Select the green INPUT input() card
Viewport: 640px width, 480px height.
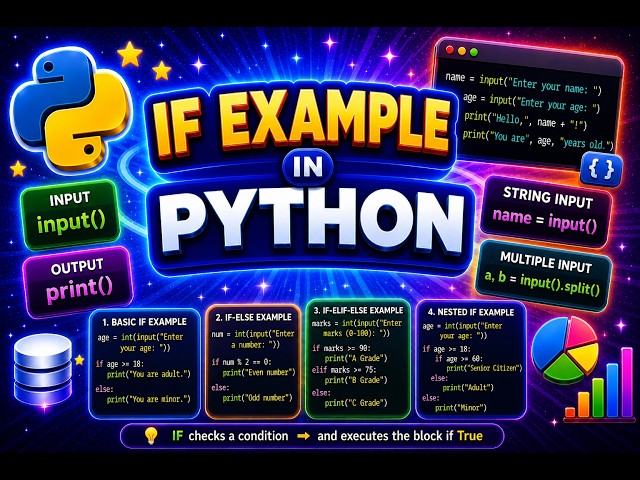click(x=70, y=214)
